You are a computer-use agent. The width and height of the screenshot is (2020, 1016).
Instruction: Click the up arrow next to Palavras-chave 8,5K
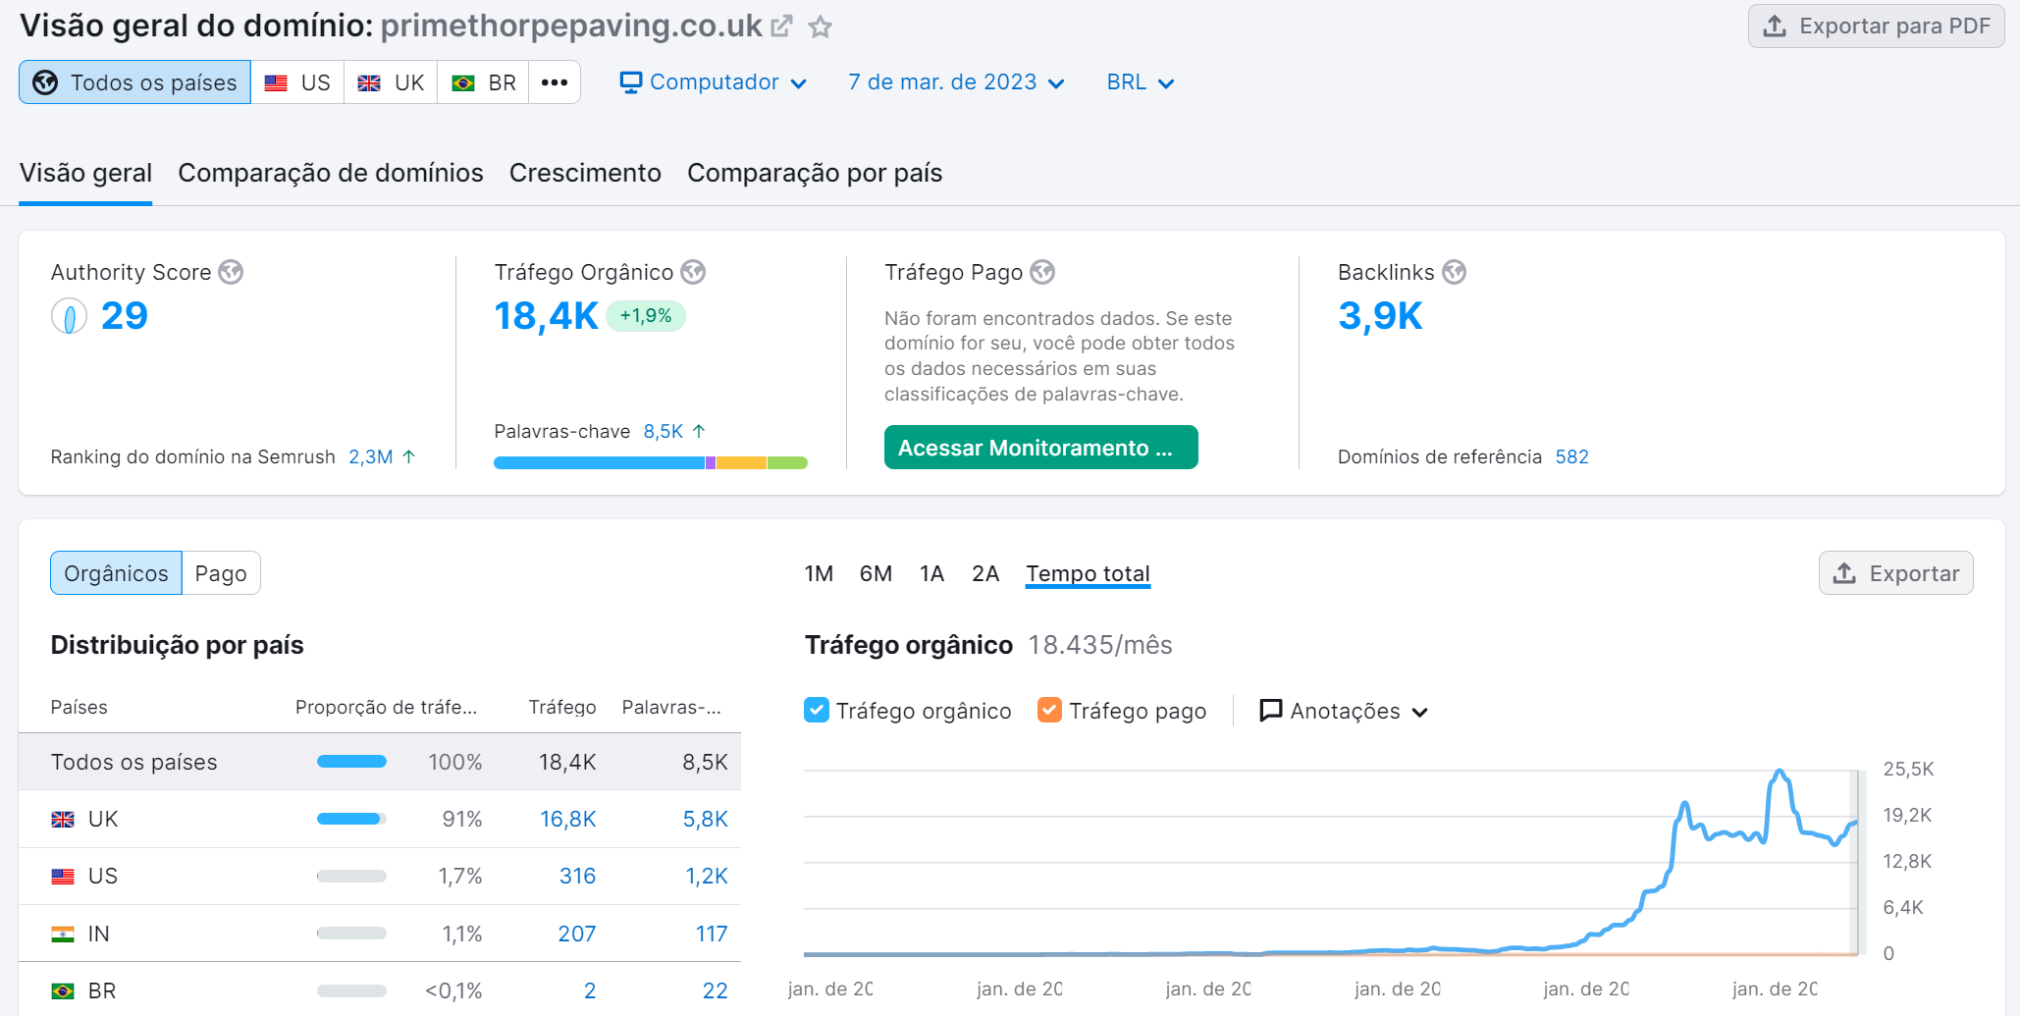pyautogui.click(x=699, y=431)
